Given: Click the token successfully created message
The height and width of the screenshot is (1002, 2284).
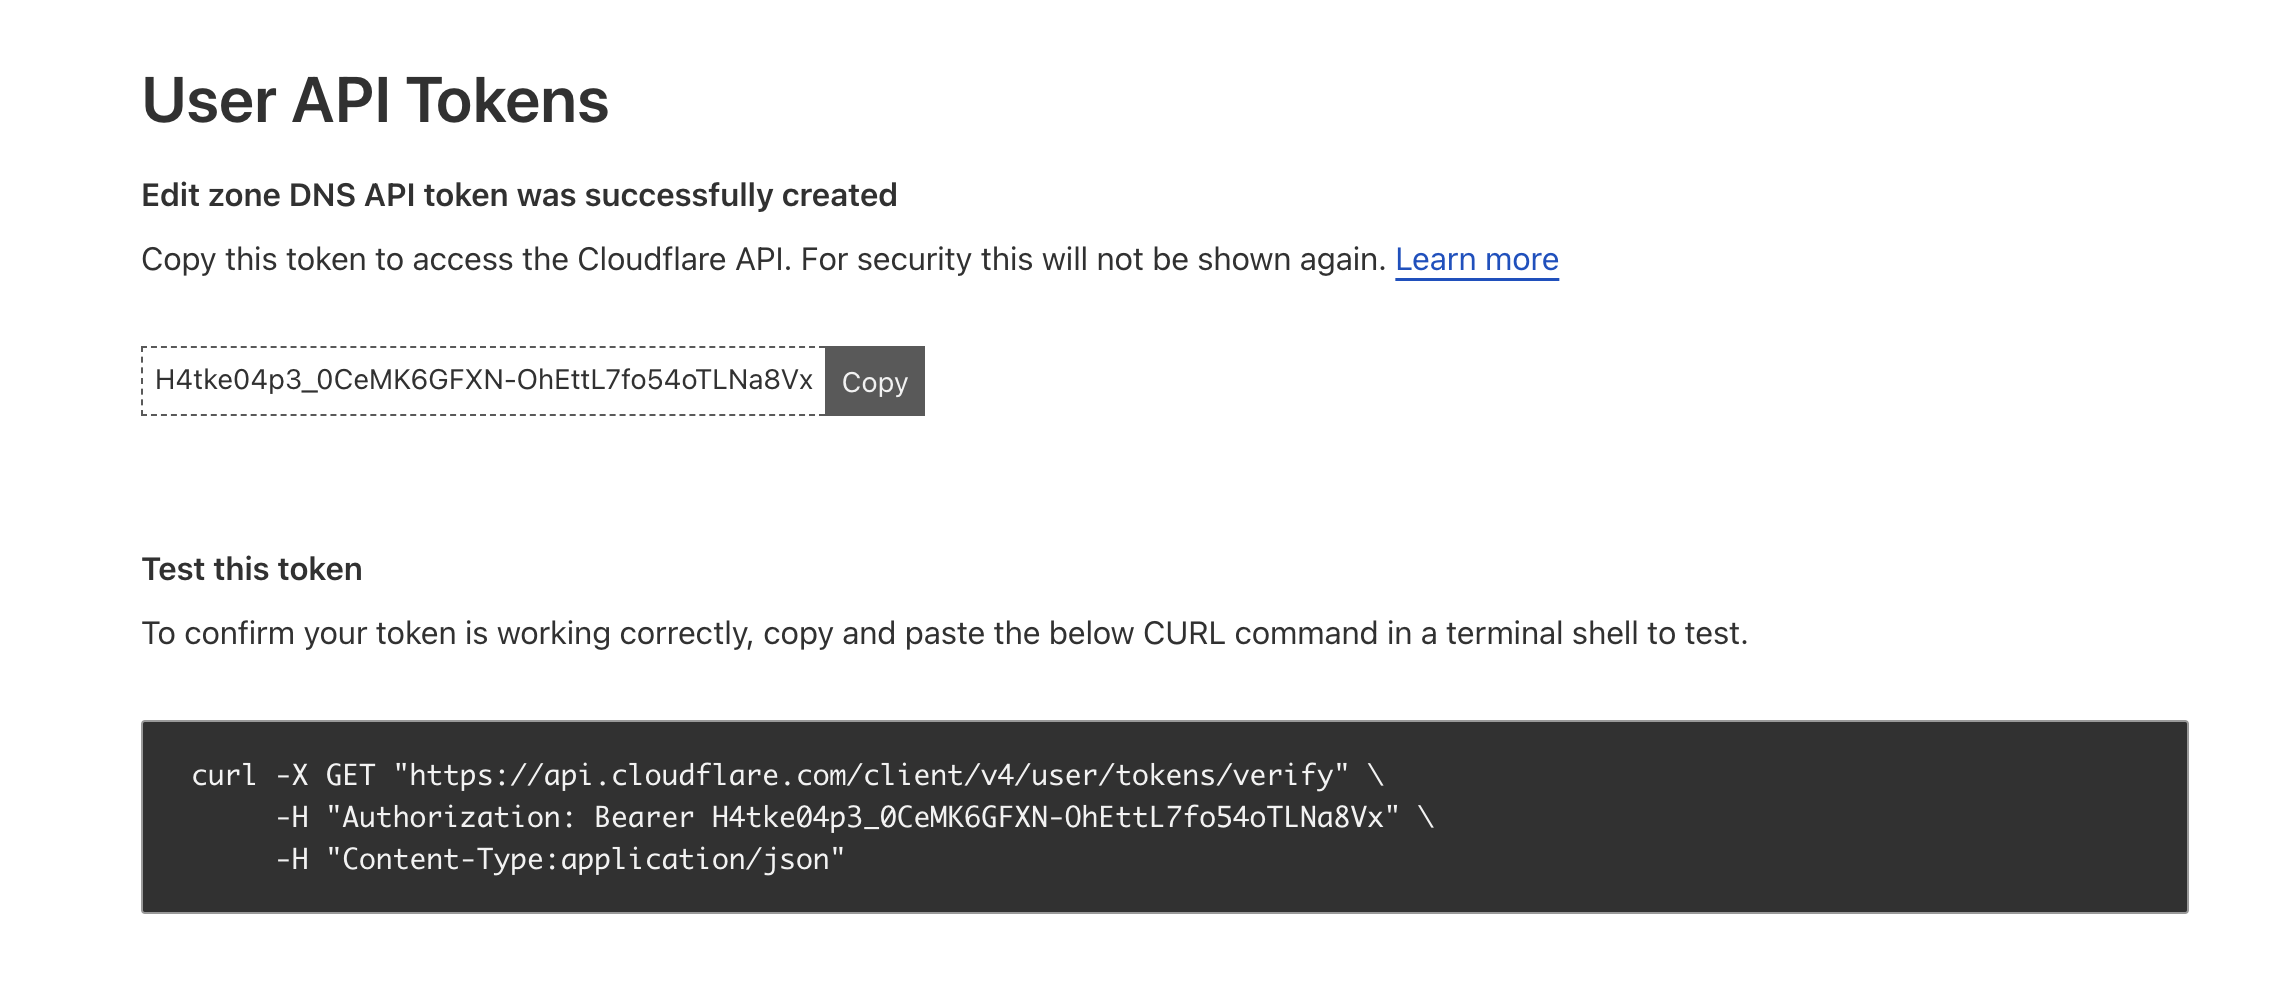Looking at the screenshot, I should click(x=519, y=195).
